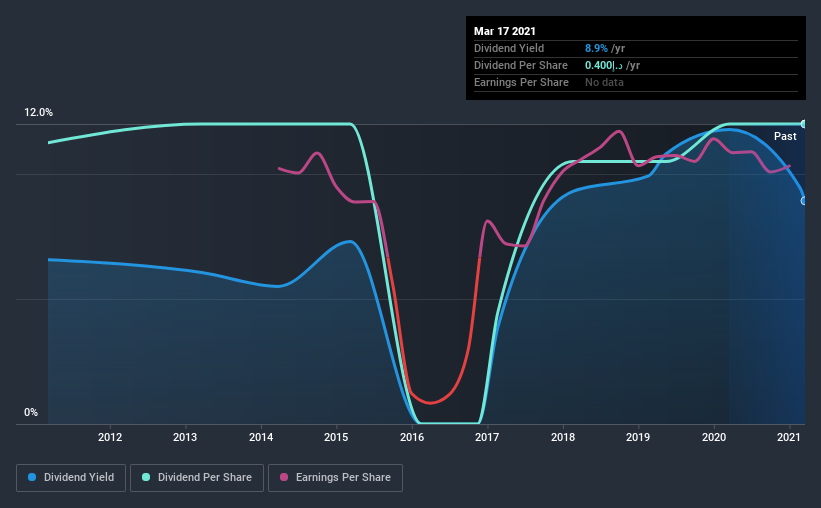Click the 2014 x-axis label
Image resolution: width=821 pixels, height=508 pixels.
(261, 437)
